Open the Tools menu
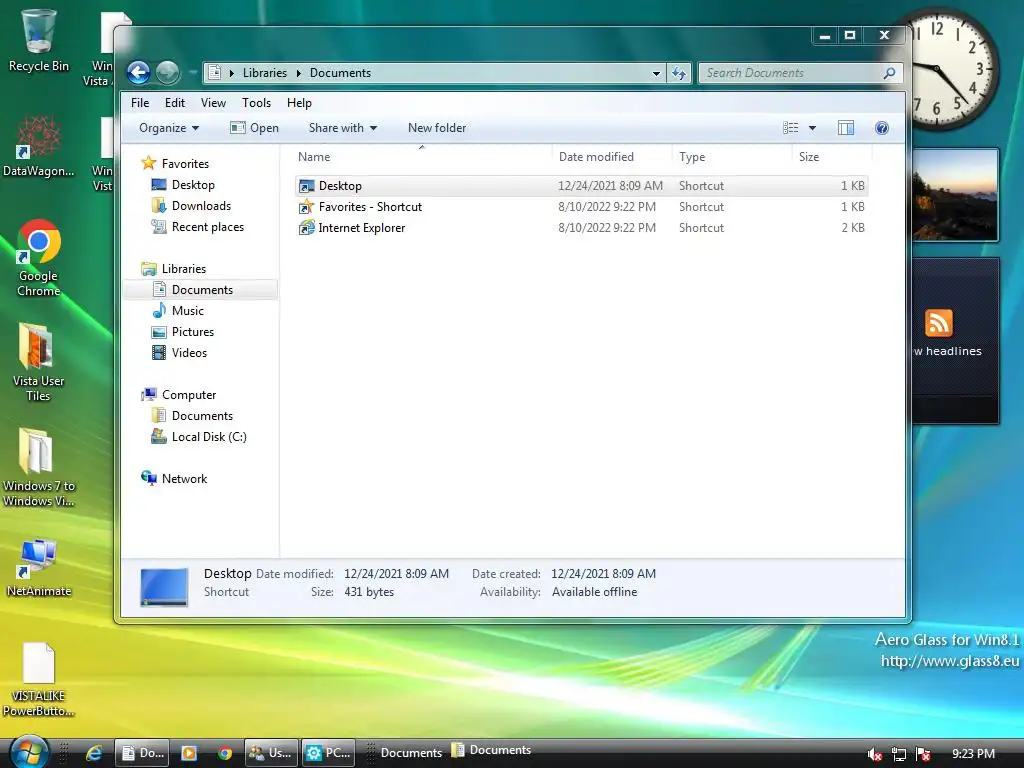Image resolution: width=1024 pixels, height=768 pixels. [x=256, y=103]
